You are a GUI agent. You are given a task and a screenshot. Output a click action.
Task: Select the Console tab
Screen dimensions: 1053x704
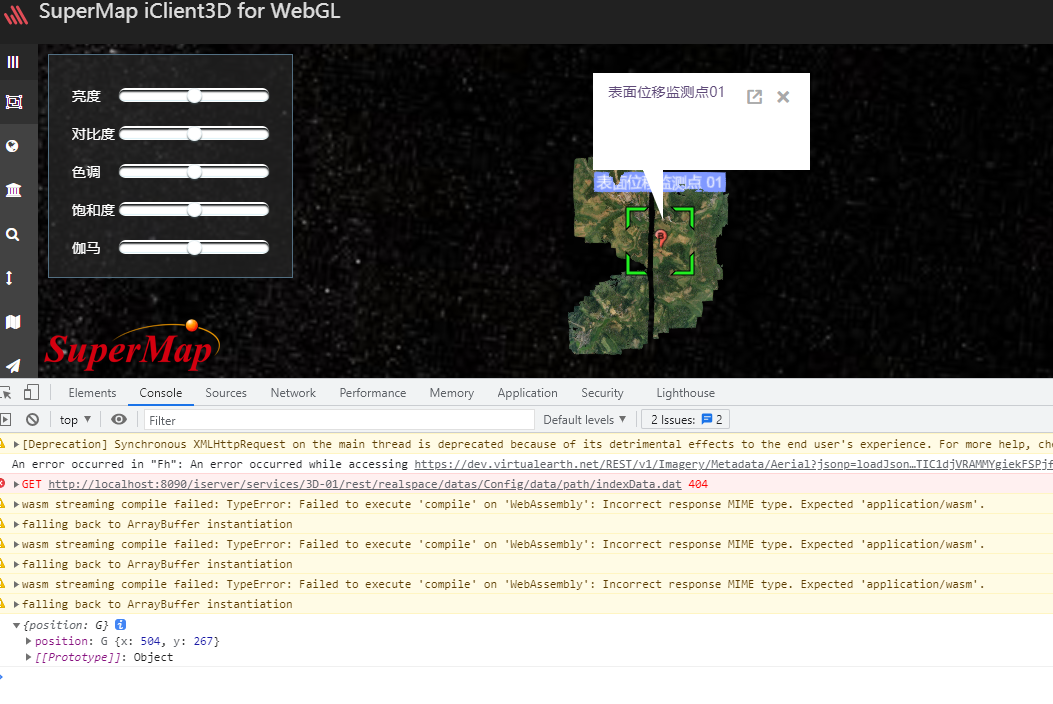[x=161, y=393]
